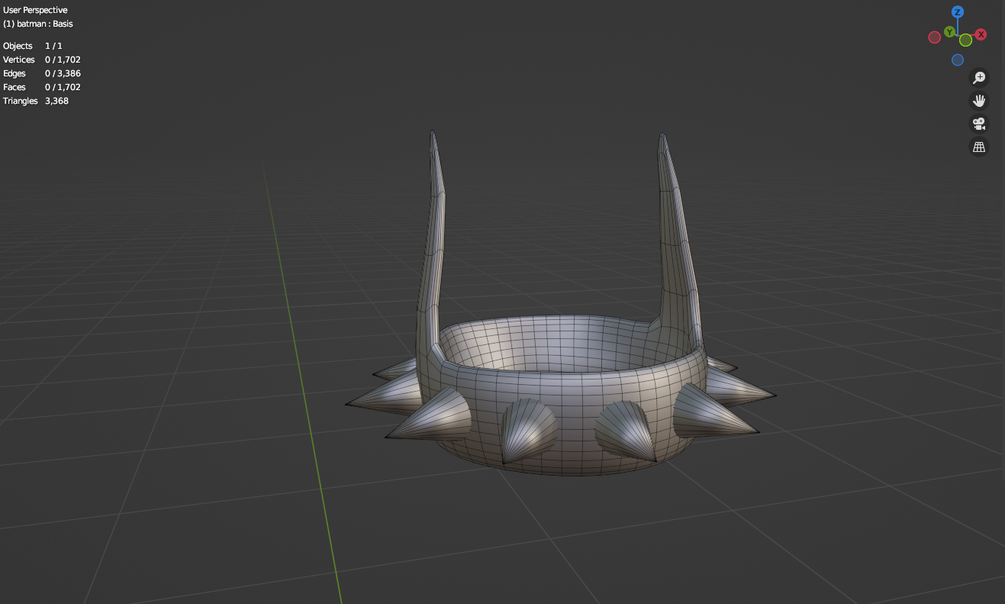Click the Triangles '3,368' statistic
The image size is (1005, 604).
click(56, 101)
